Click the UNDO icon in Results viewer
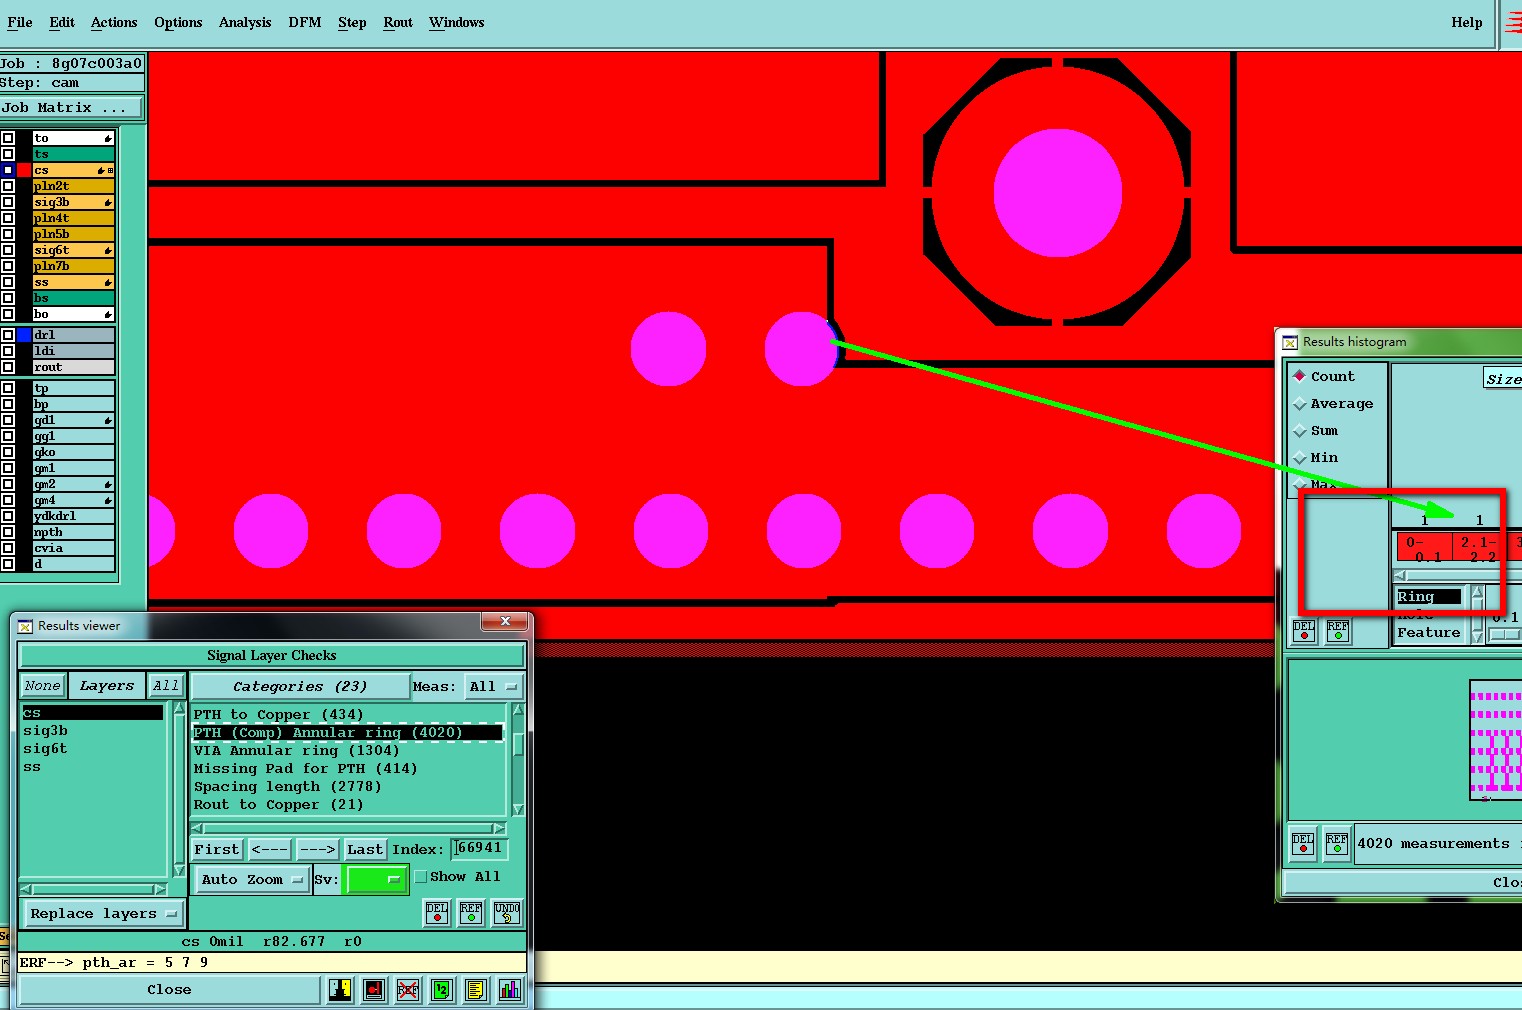This screenshot has width=1522, height=1010. click(x=507, y=912)
